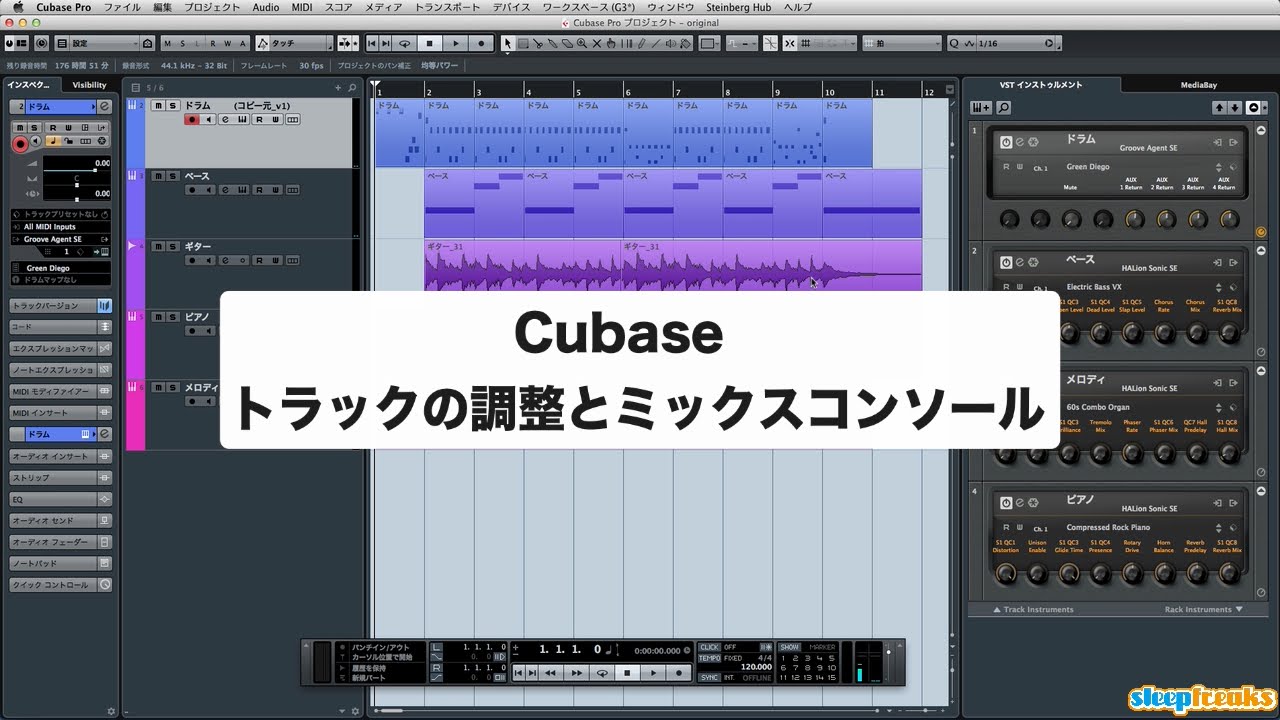Expand the MIDI インサート section
The image size is (1280, 720).
pos(60,413)
